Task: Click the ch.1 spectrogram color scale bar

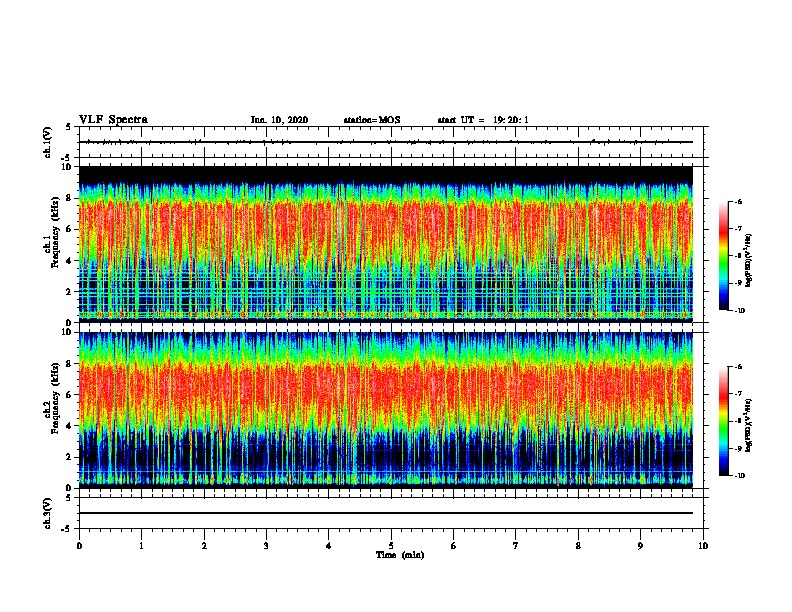Action: point(723,256)
